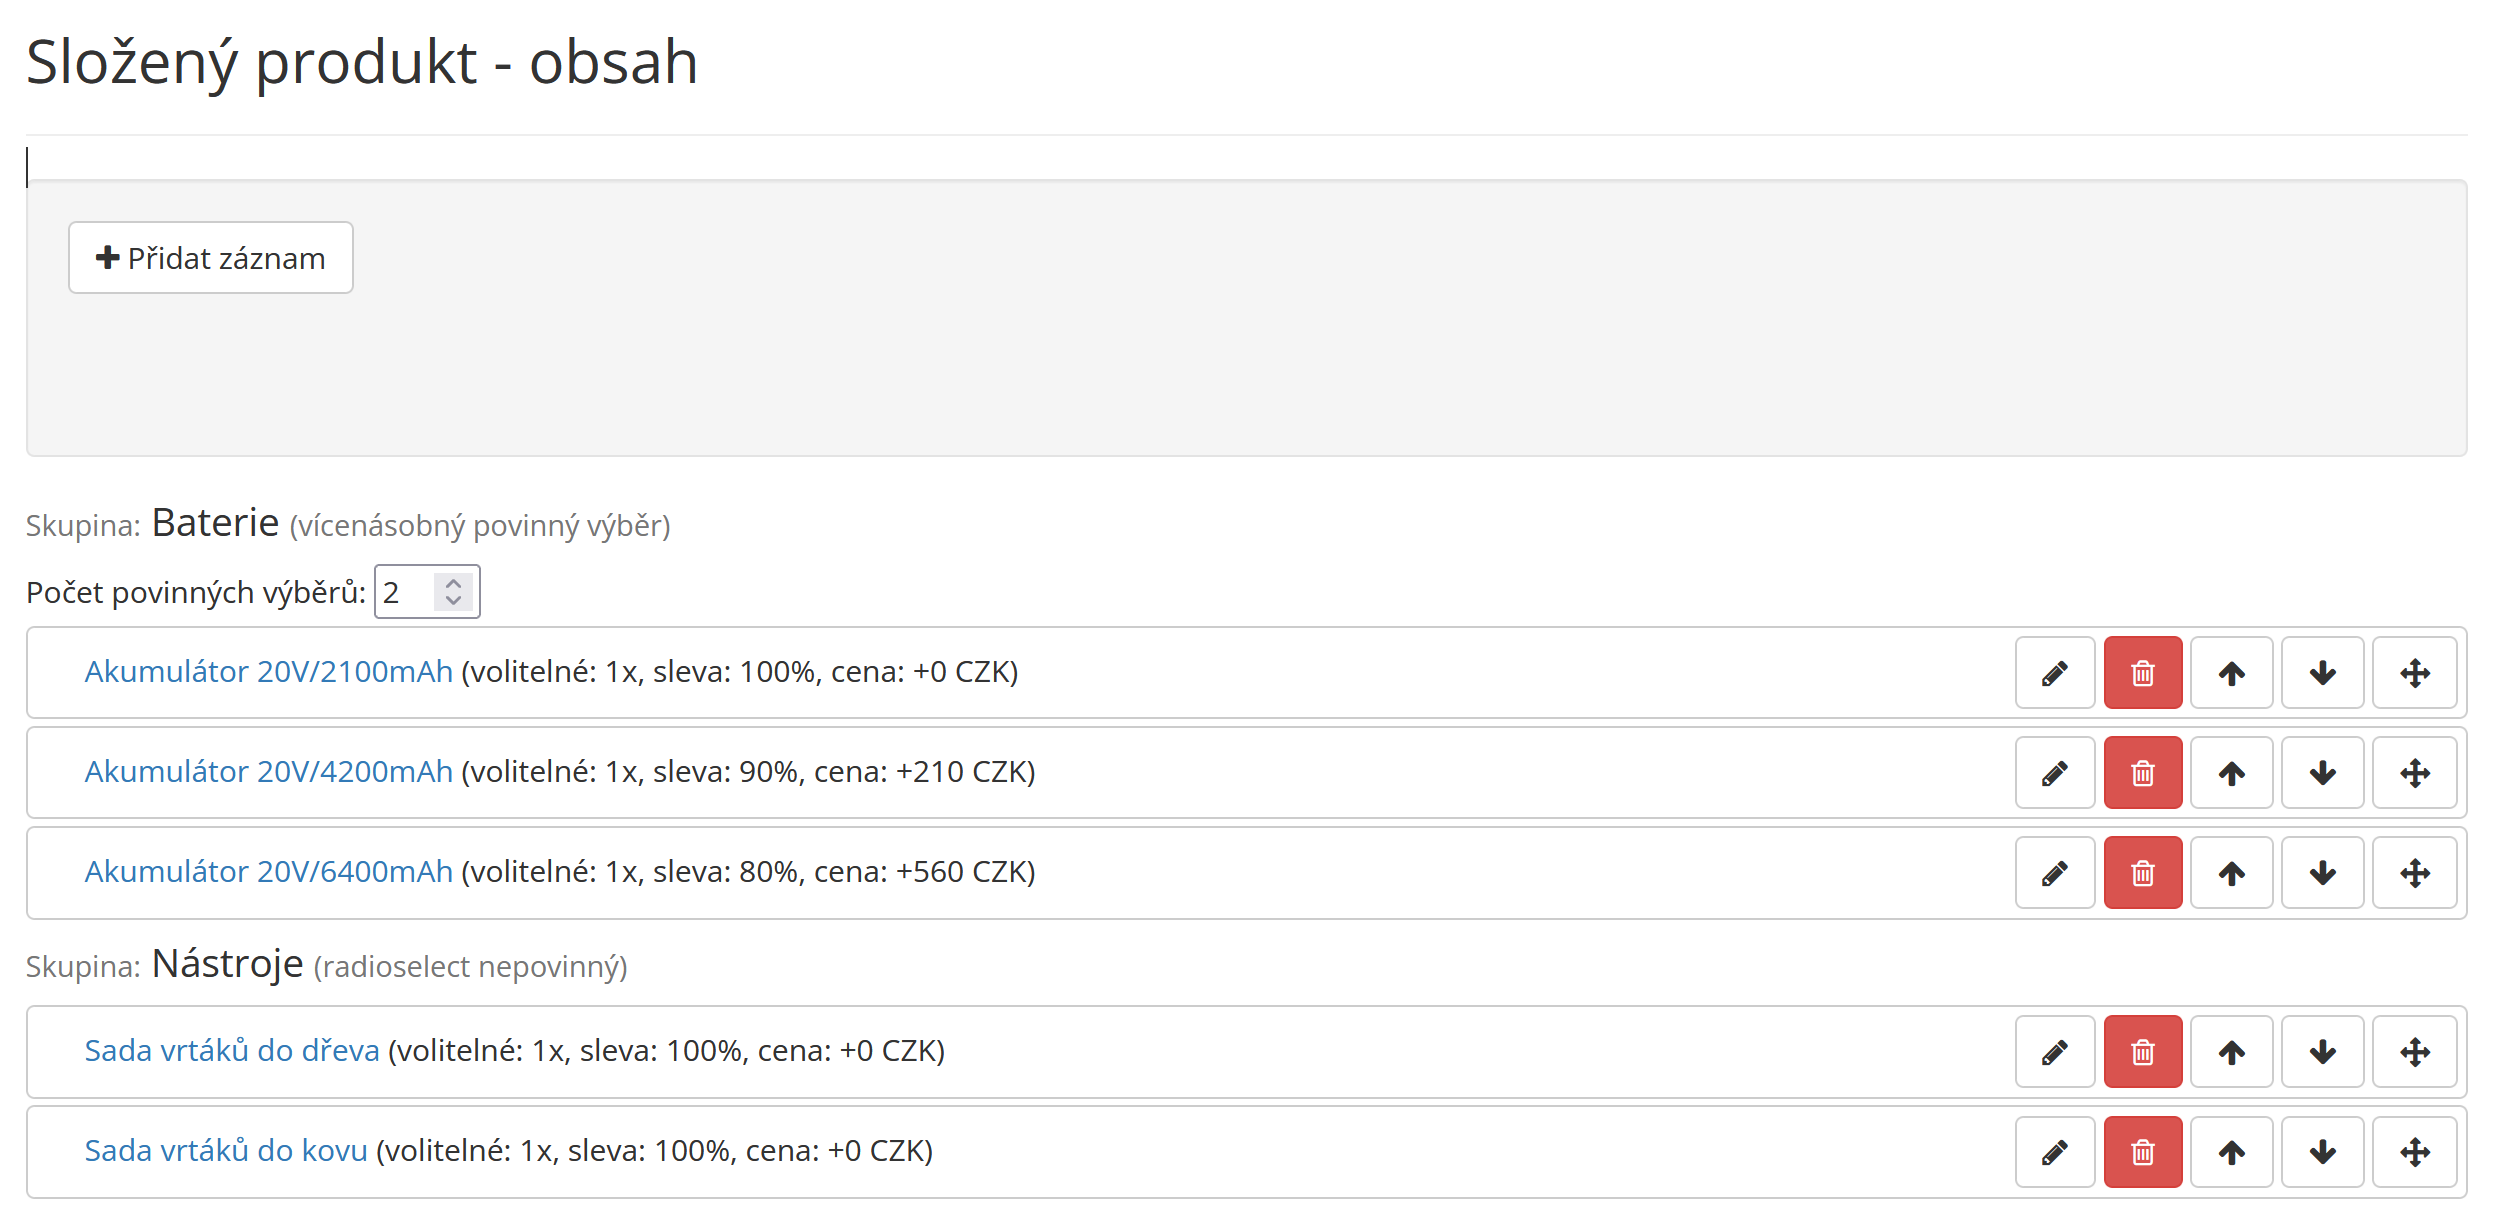2493x1221 pixels.
Task: Edit Akumulátor 20V/2100mAh with pencil icon
Action: coord(2054,673)
